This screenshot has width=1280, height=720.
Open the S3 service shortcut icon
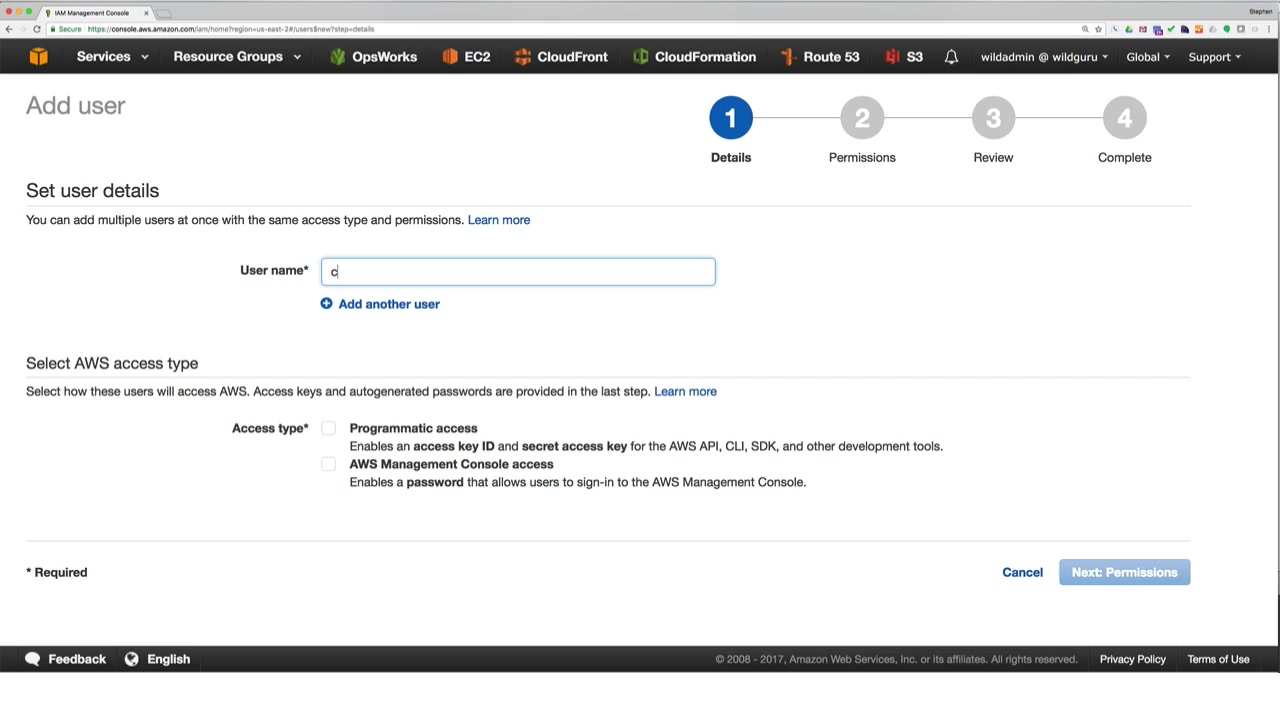[892, 57]
